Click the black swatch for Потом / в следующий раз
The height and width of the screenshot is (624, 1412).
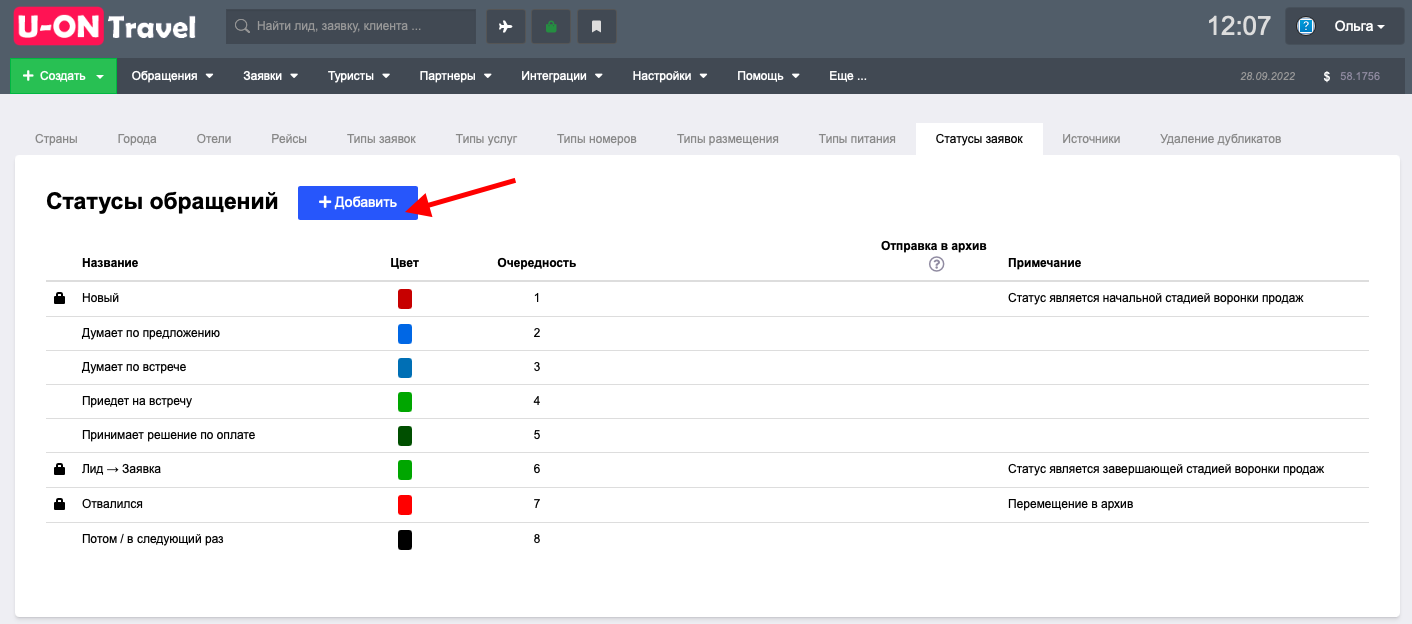pyautogui.click(x=405, y=539)
